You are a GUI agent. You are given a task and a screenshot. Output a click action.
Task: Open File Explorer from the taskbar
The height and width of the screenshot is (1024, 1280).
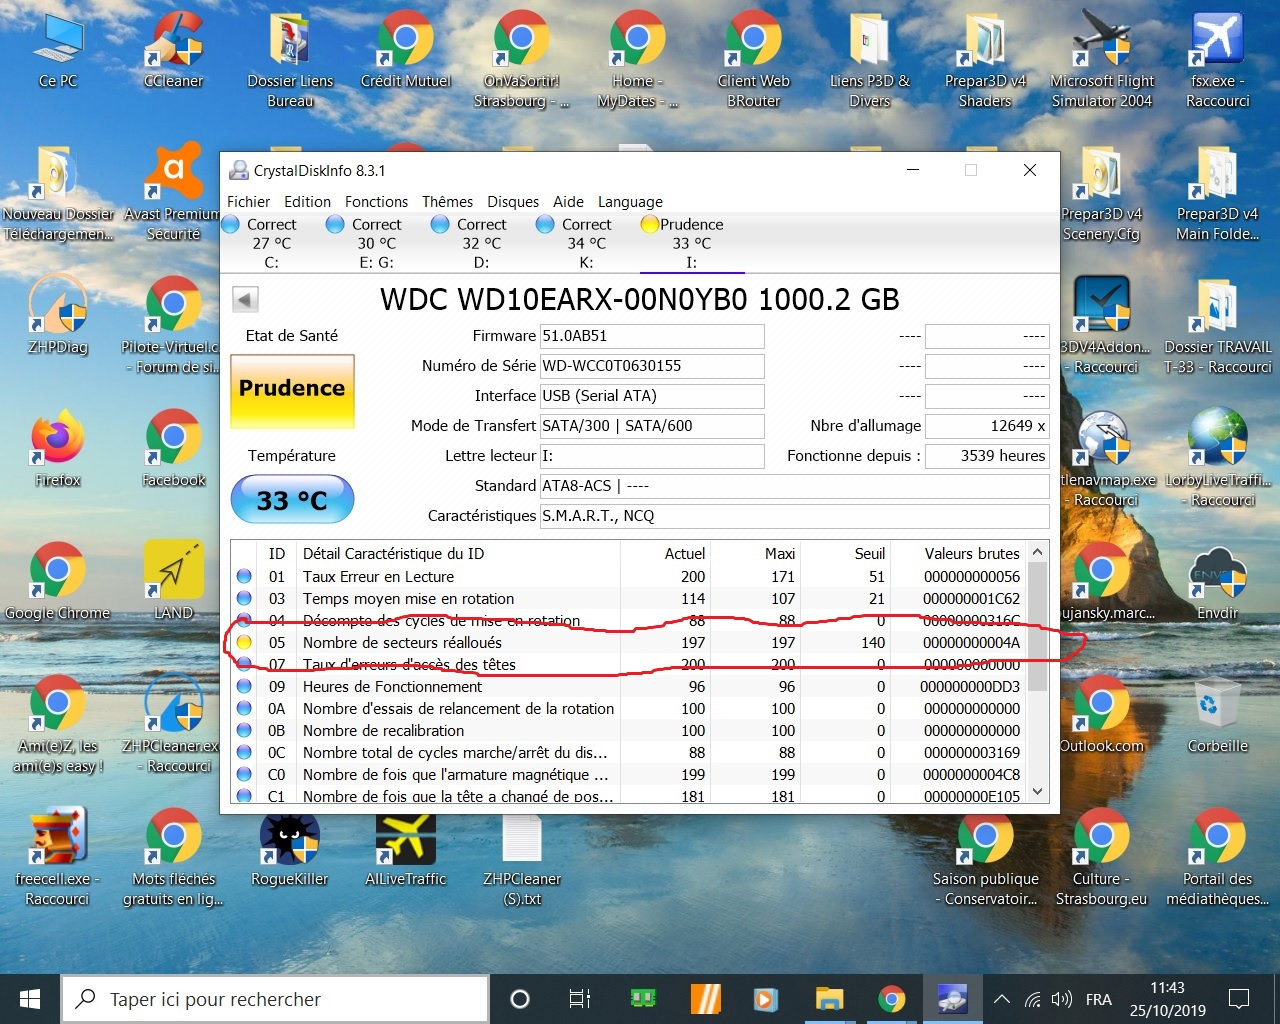click(x=829, y=998)
